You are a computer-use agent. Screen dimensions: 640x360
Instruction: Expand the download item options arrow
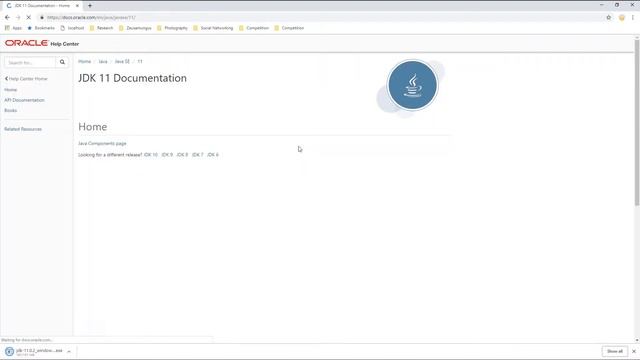point(69,351)
